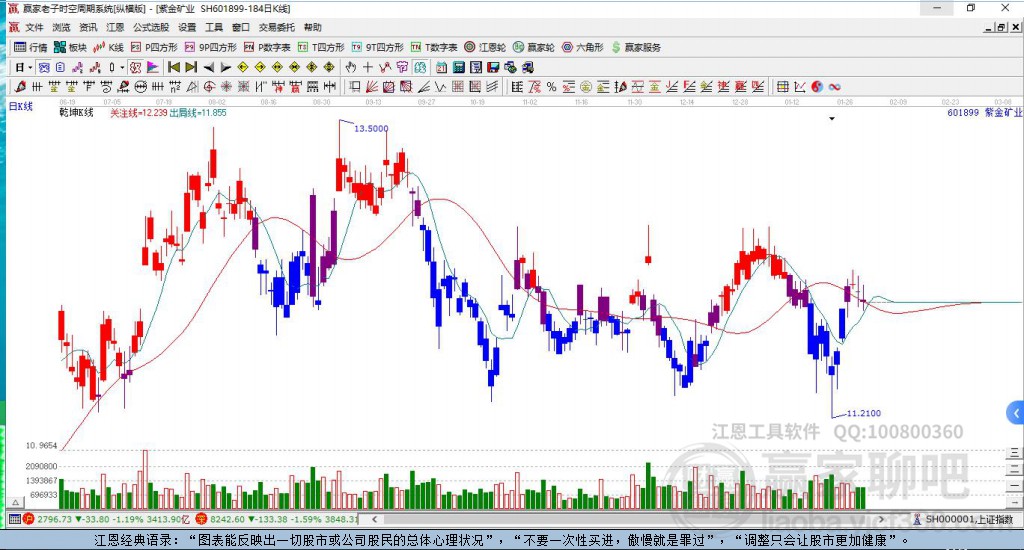
Task: Click the red infinity loop icon
Action: tap(835, 87)
